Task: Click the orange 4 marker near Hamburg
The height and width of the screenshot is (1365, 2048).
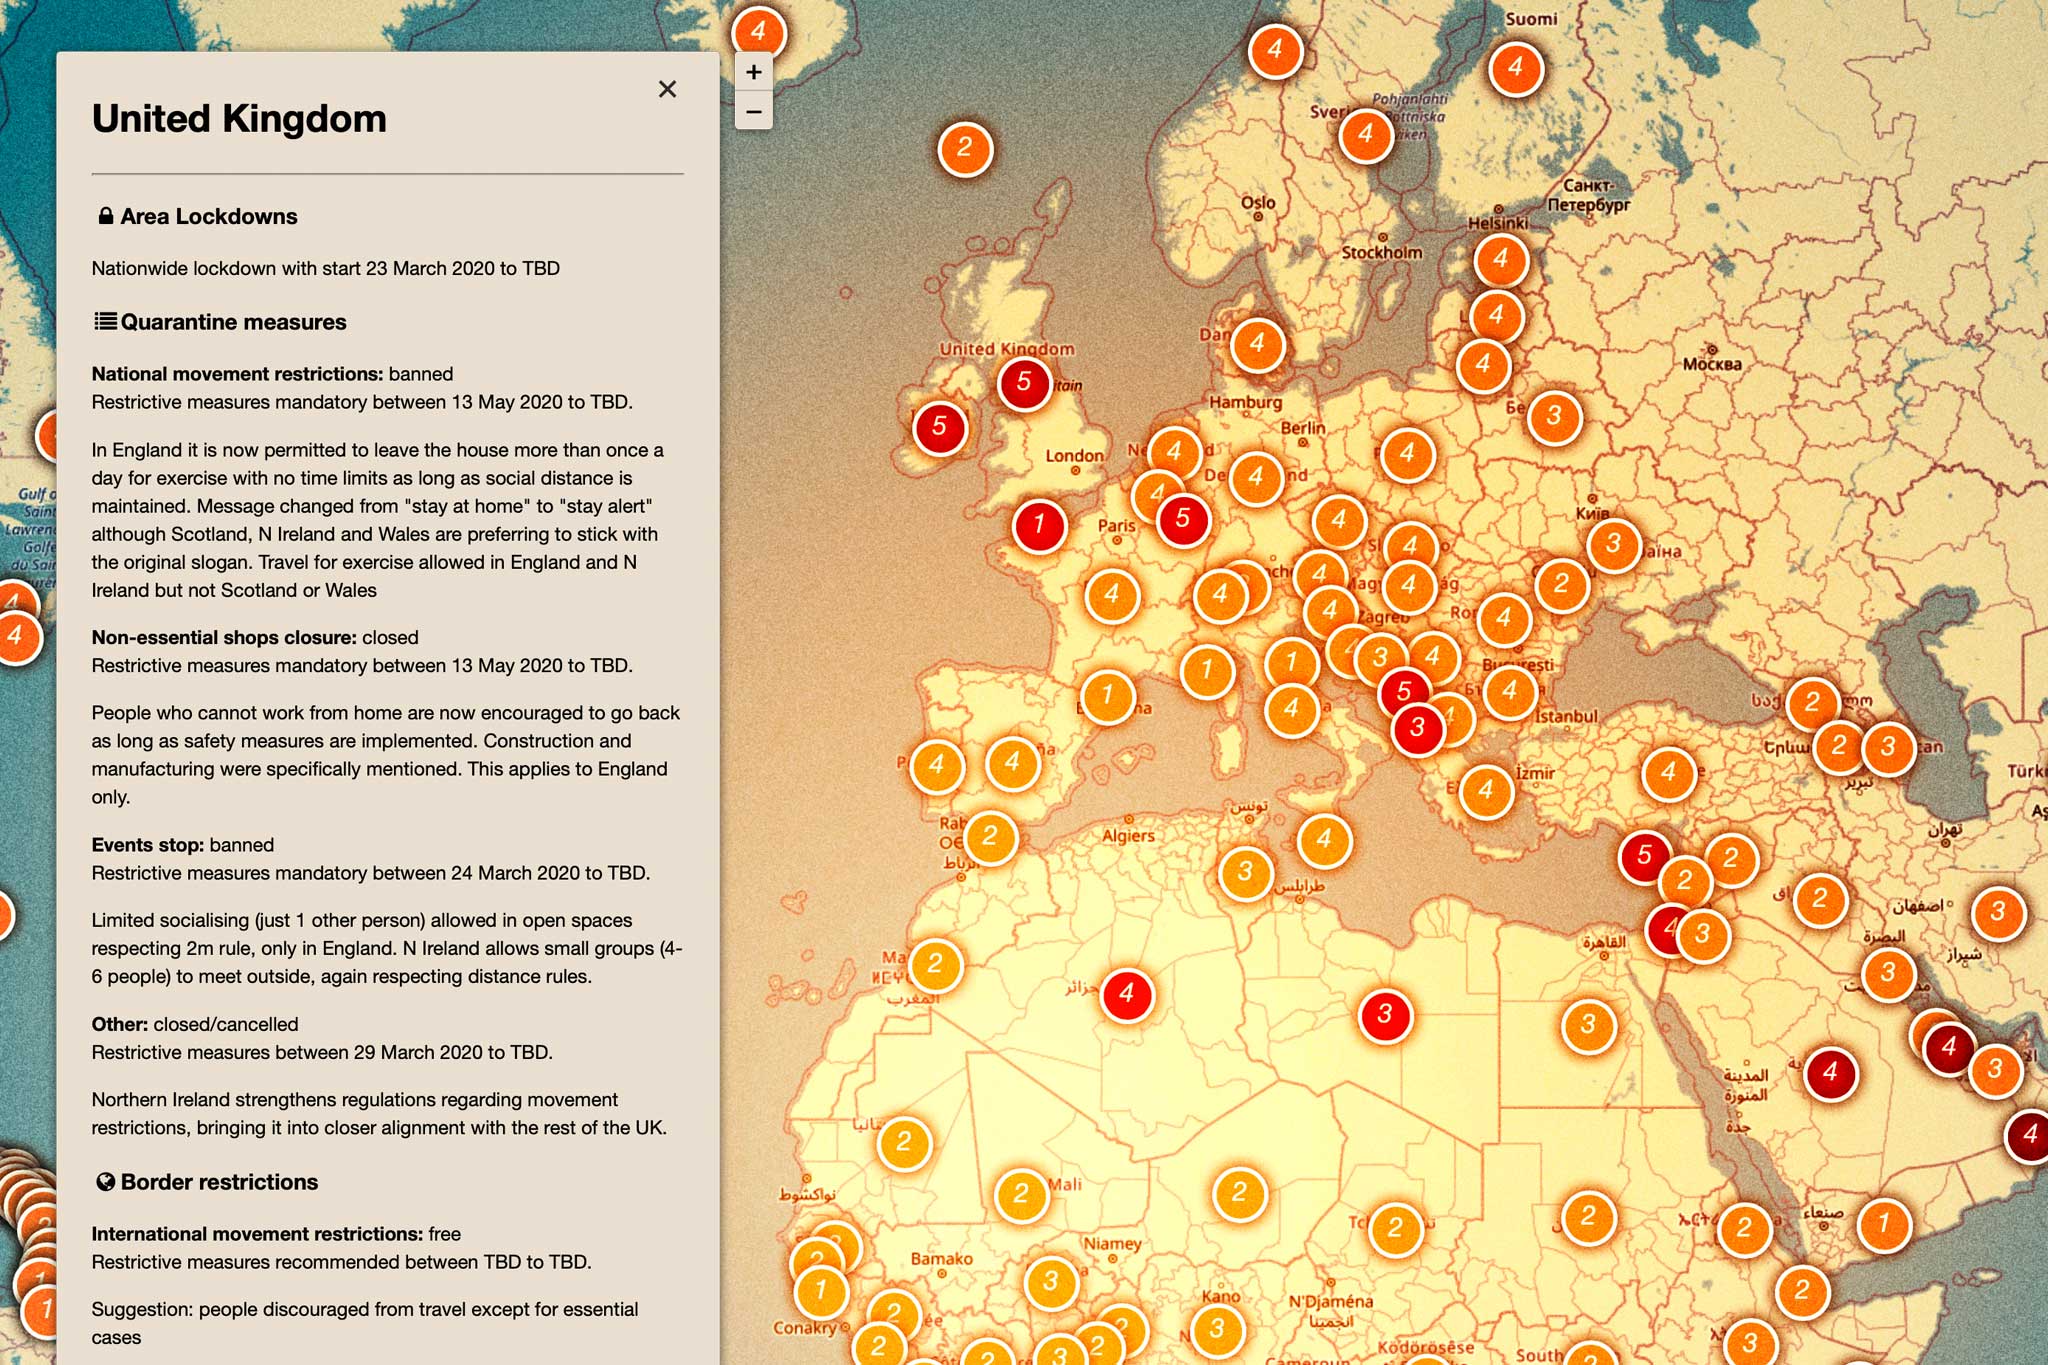Action: click(x=1257, y=344)
